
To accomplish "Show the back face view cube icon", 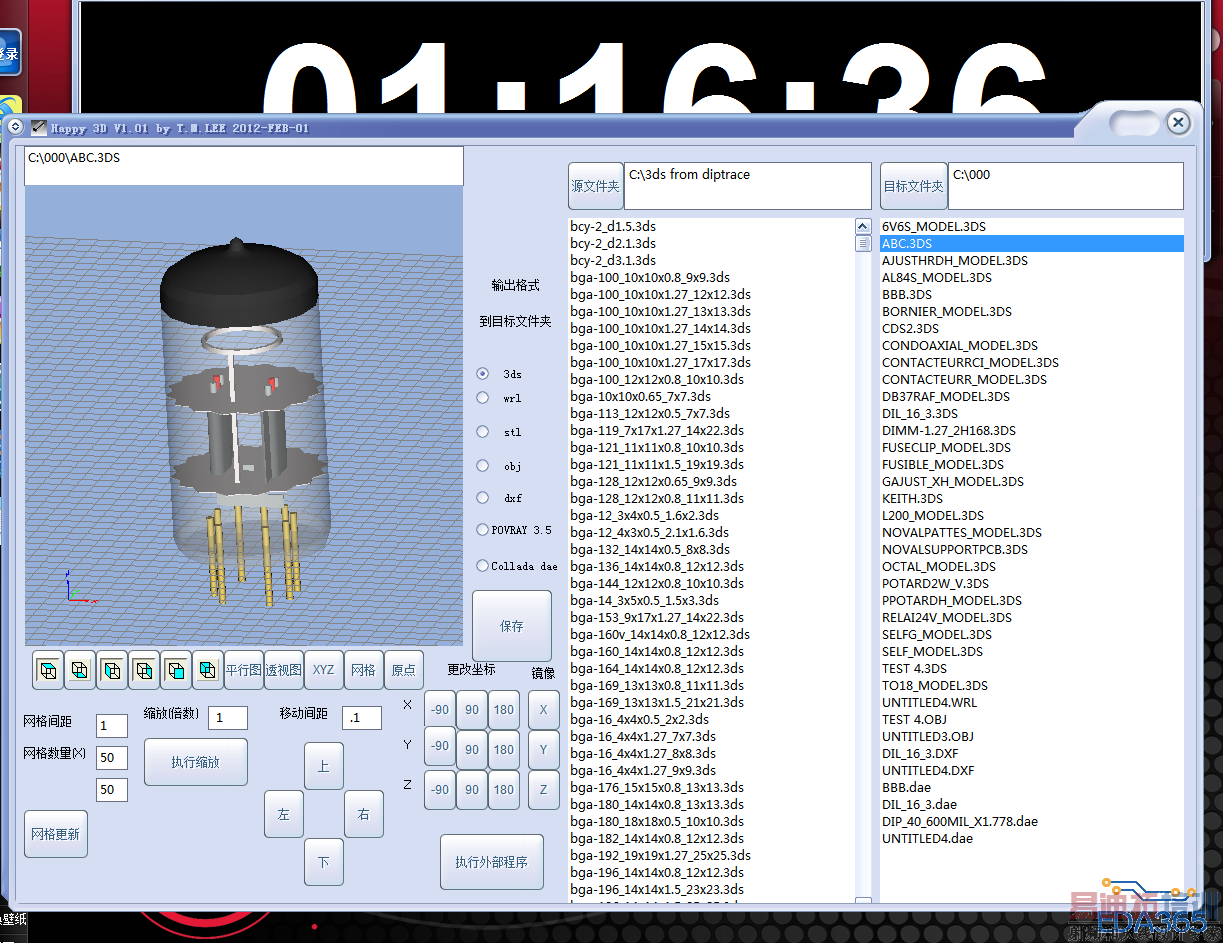I will pos(208,670).
